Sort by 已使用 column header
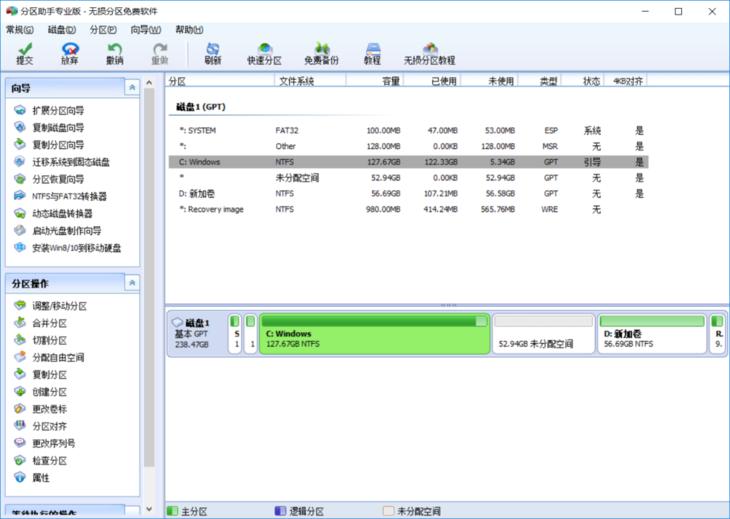The height and width of the screenshot is (519, 730). pos(433,81)
